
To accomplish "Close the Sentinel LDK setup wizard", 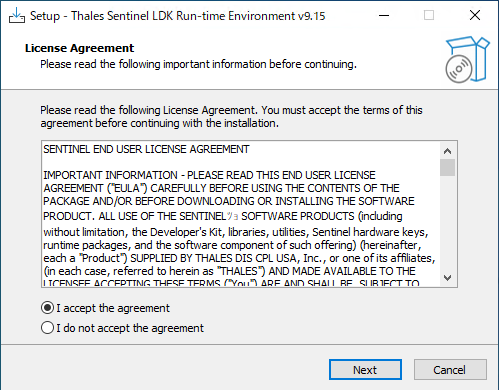I will click(x=475, y=15).
